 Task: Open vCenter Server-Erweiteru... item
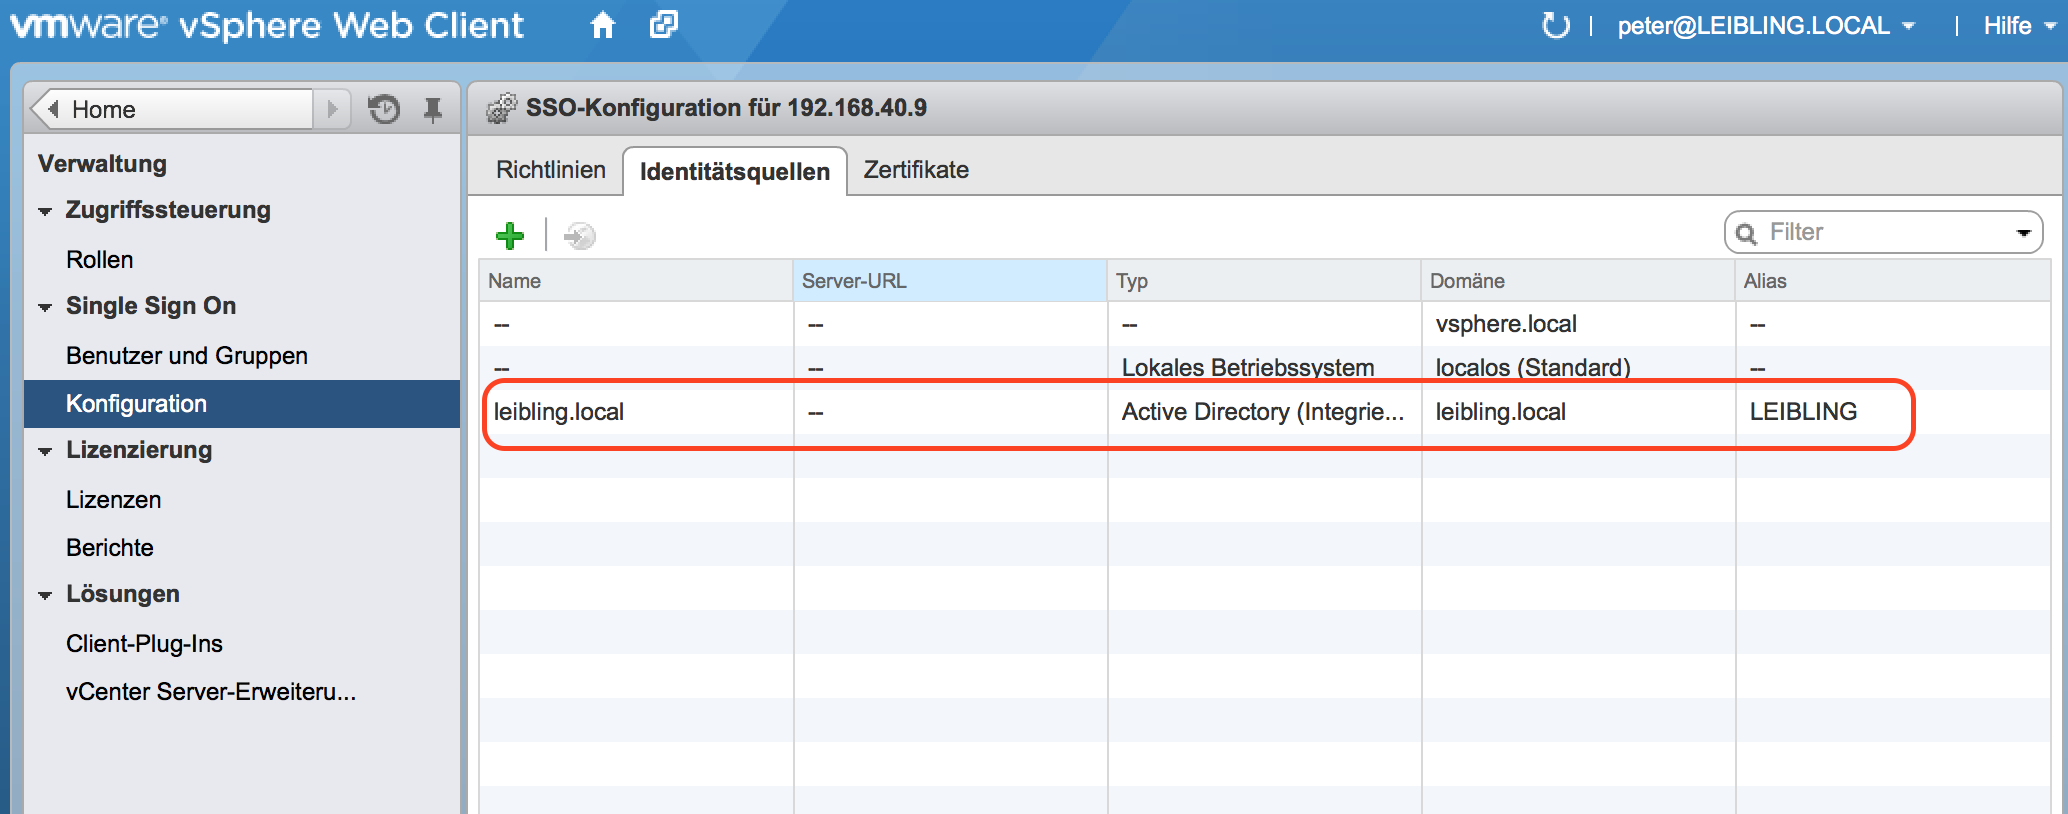click(211, 691)
